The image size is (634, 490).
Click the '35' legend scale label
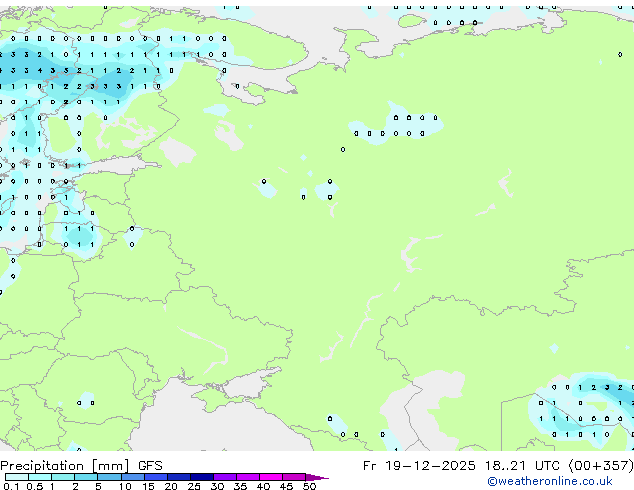(x=240, y=486)
